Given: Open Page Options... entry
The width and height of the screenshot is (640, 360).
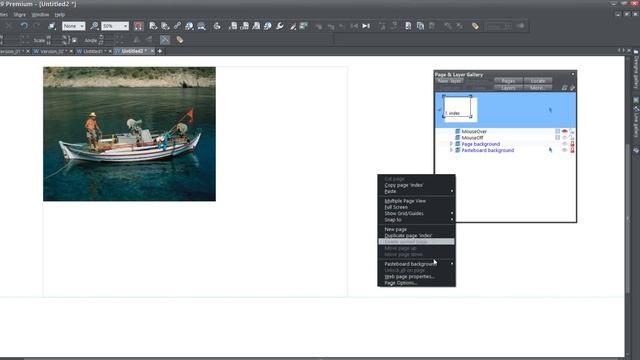Looking at the screenshot, I should pos(416,283).
